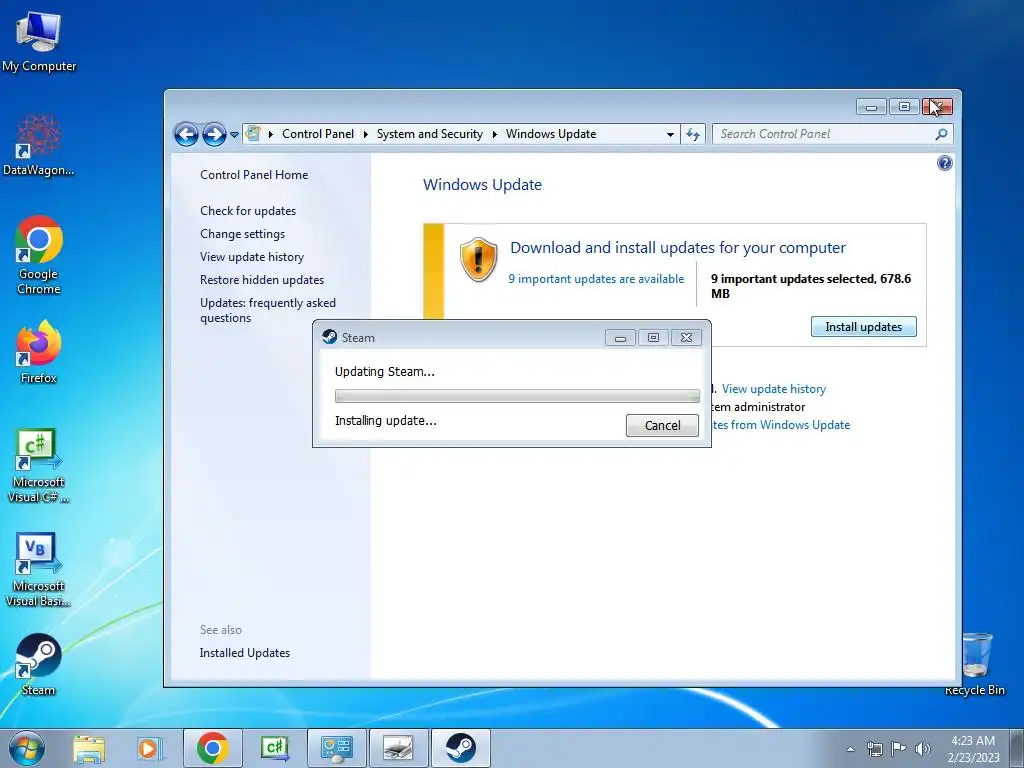Go back in Control Panel

tap(186, 135)
